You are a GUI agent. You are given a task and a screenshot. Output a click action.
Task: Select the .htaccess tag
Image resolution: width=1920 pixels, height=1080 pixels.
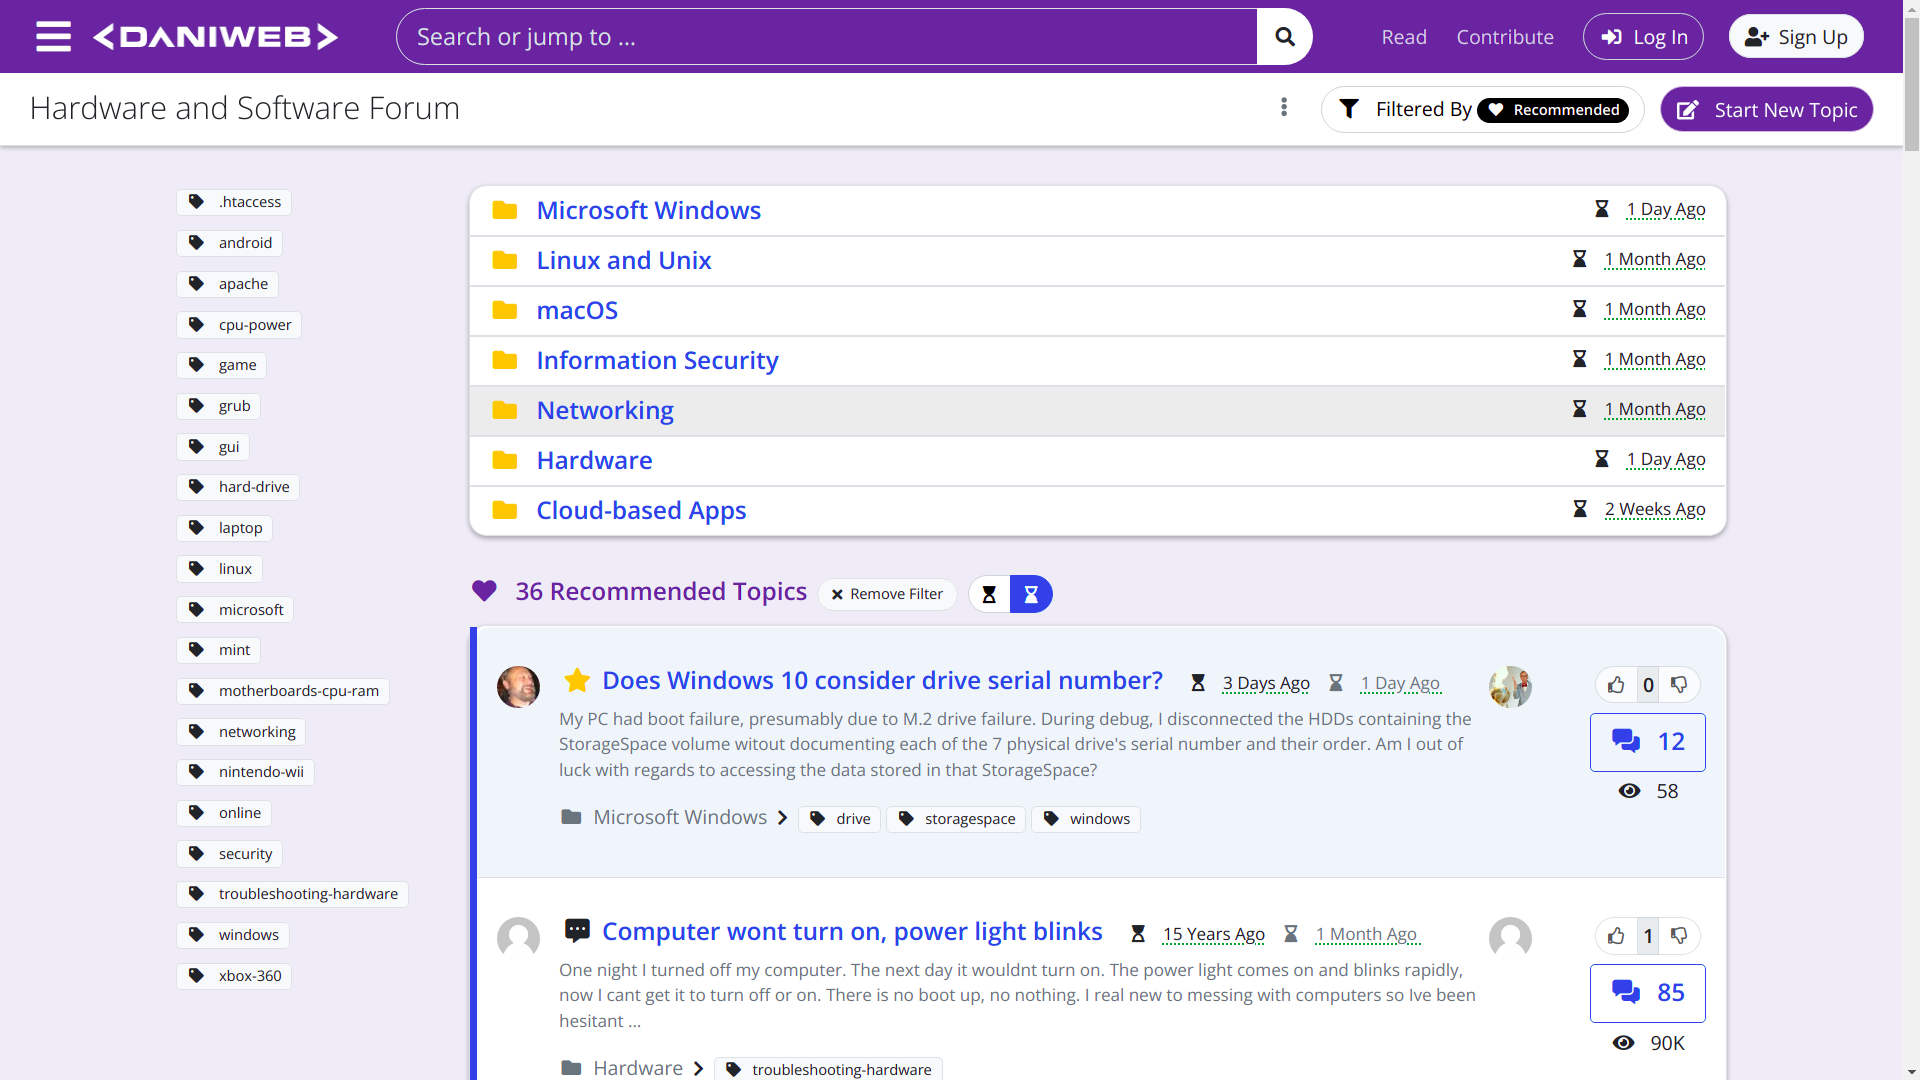tap(234, 202)
